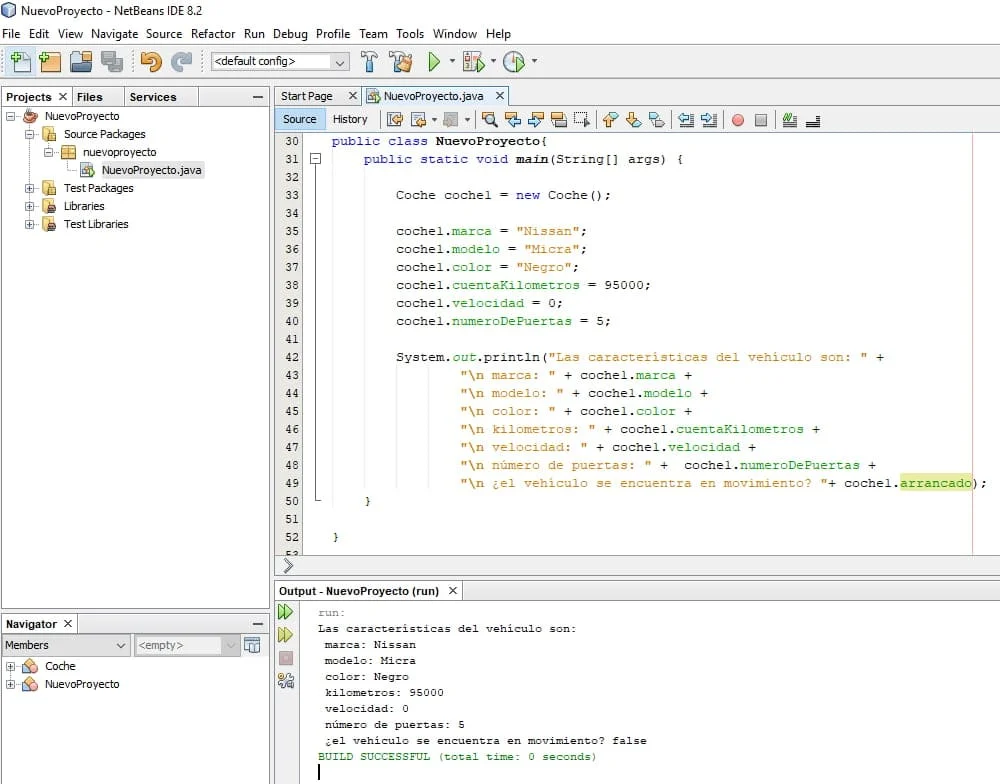Collapse the NuevoProyecto project node

click(11, 116)
